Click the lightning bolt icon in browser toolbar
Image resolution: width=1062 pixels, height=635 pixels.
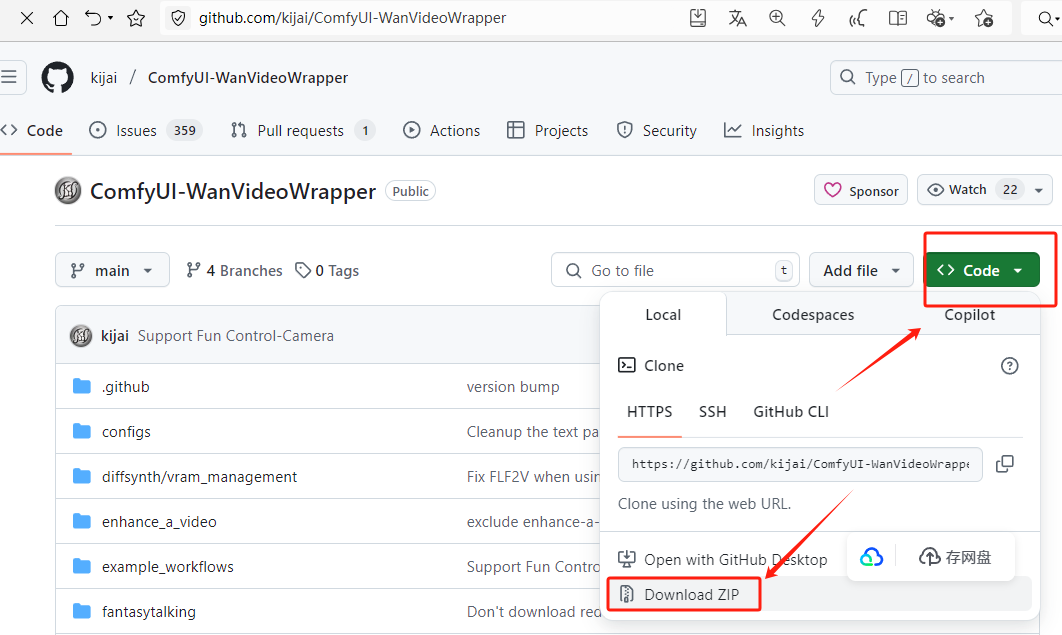pos(817,18)
